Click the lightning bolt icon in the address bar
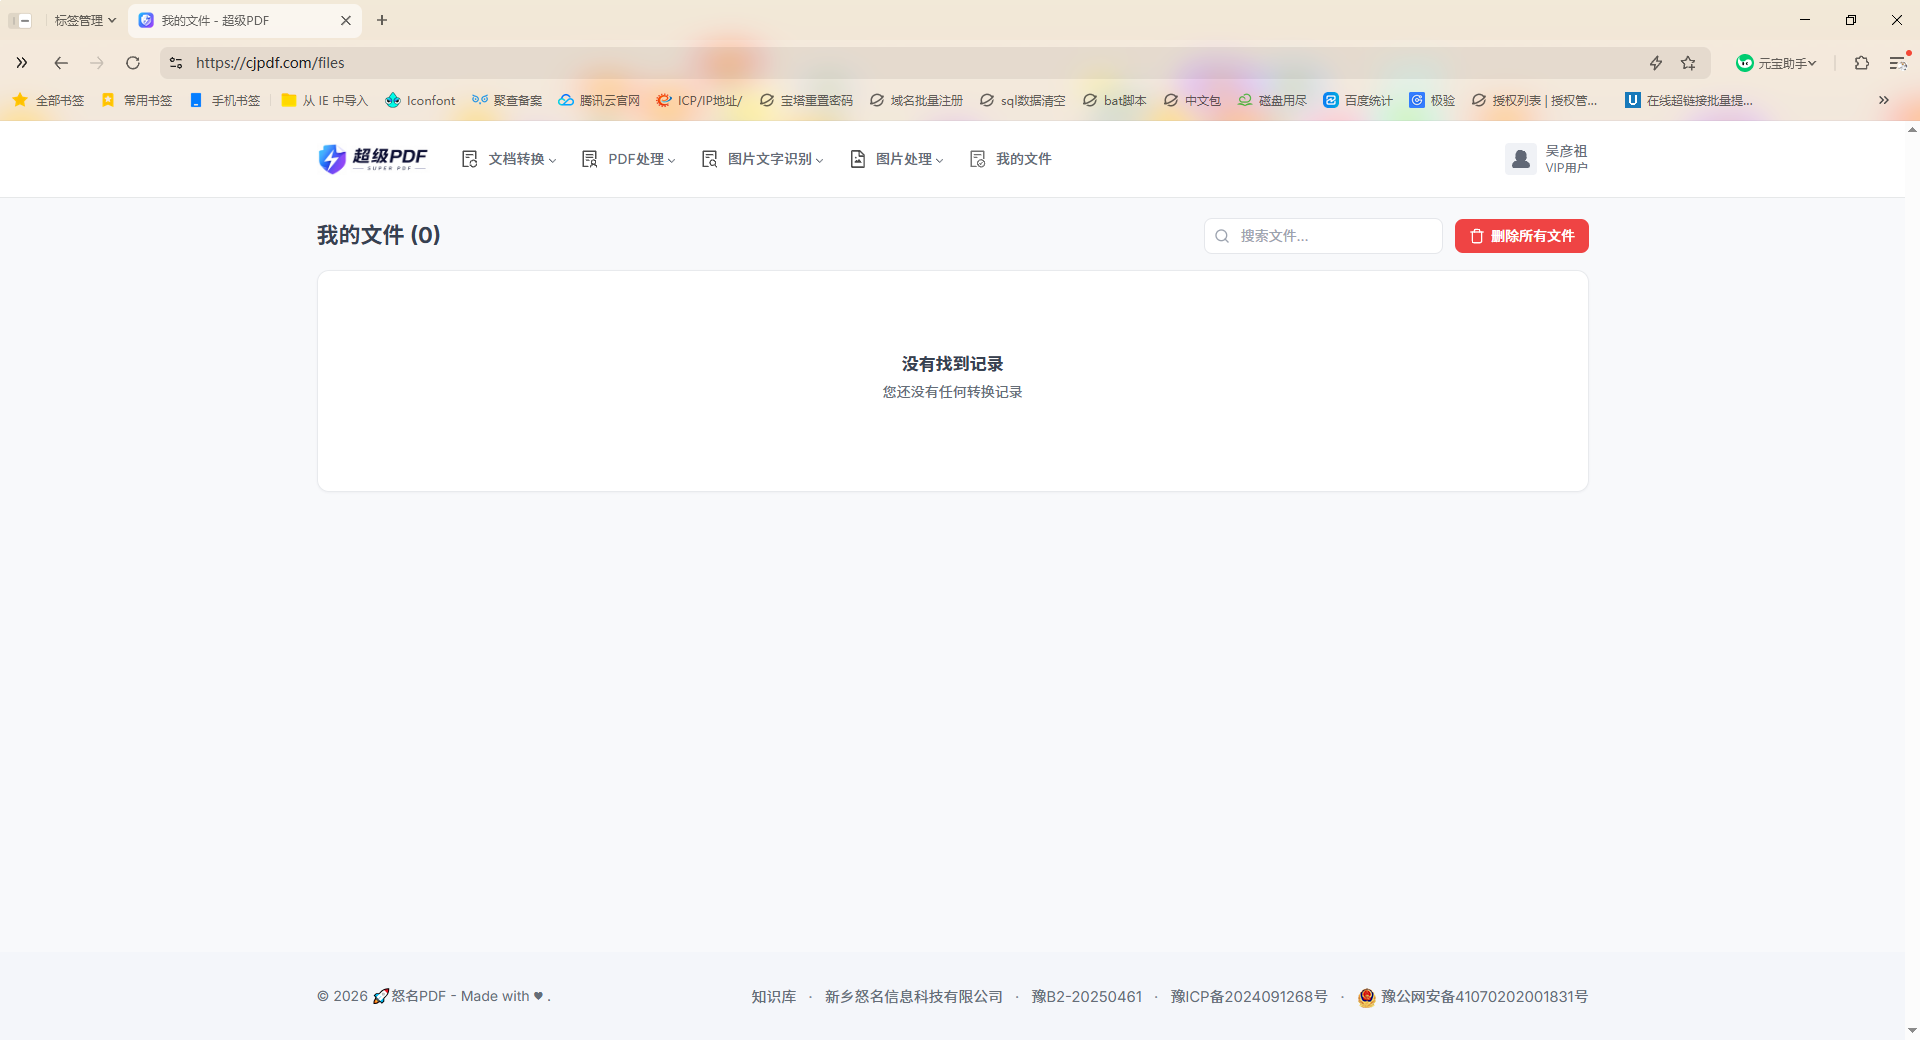 point(1656,63)
